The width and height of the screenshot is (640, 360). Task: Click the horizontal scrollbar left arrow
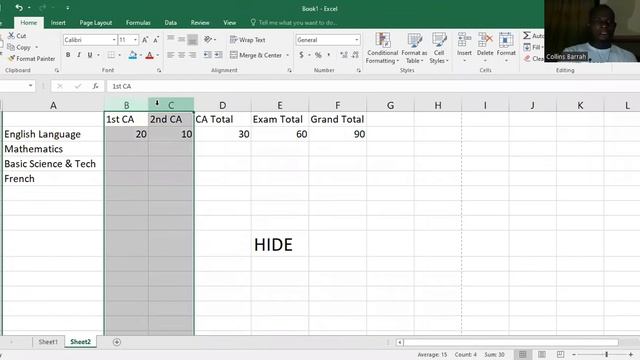pos(400,342)
